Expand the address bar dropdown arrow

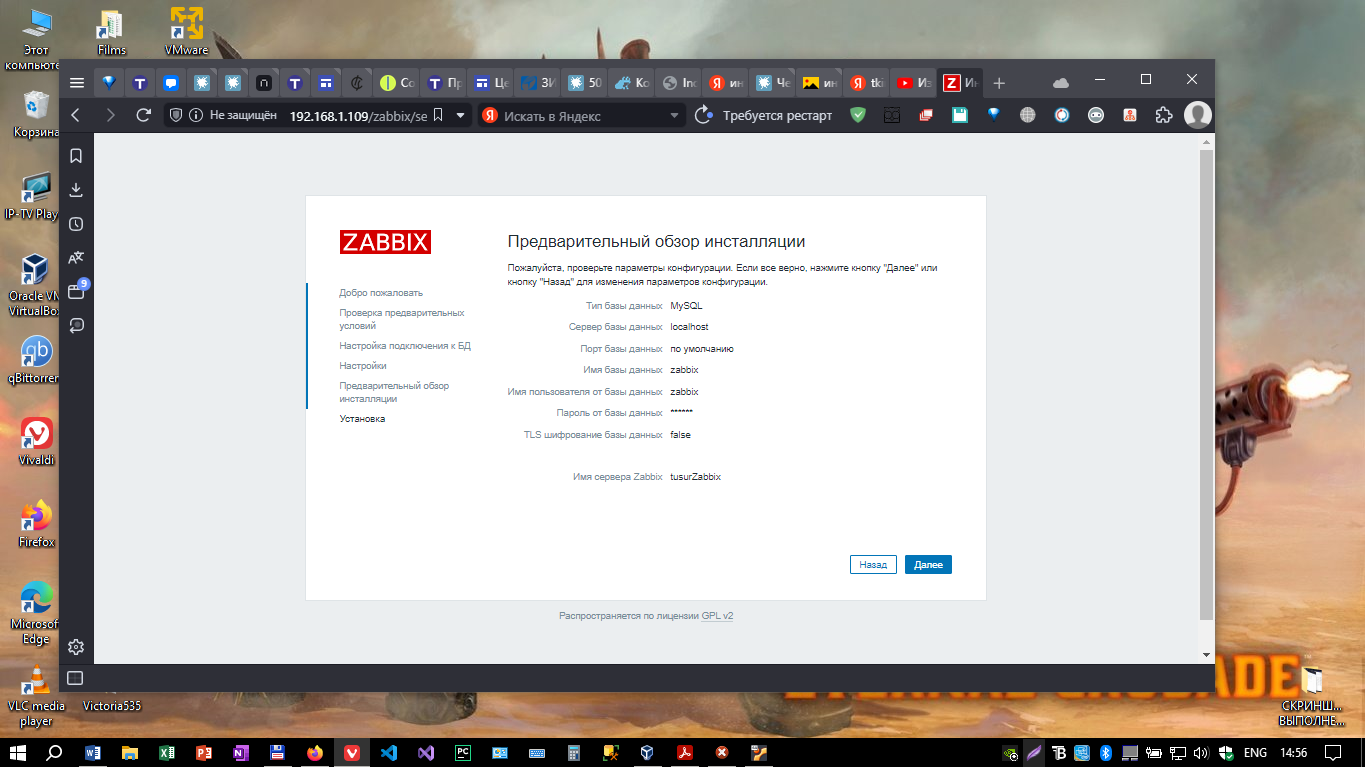[x=460, y=115]
